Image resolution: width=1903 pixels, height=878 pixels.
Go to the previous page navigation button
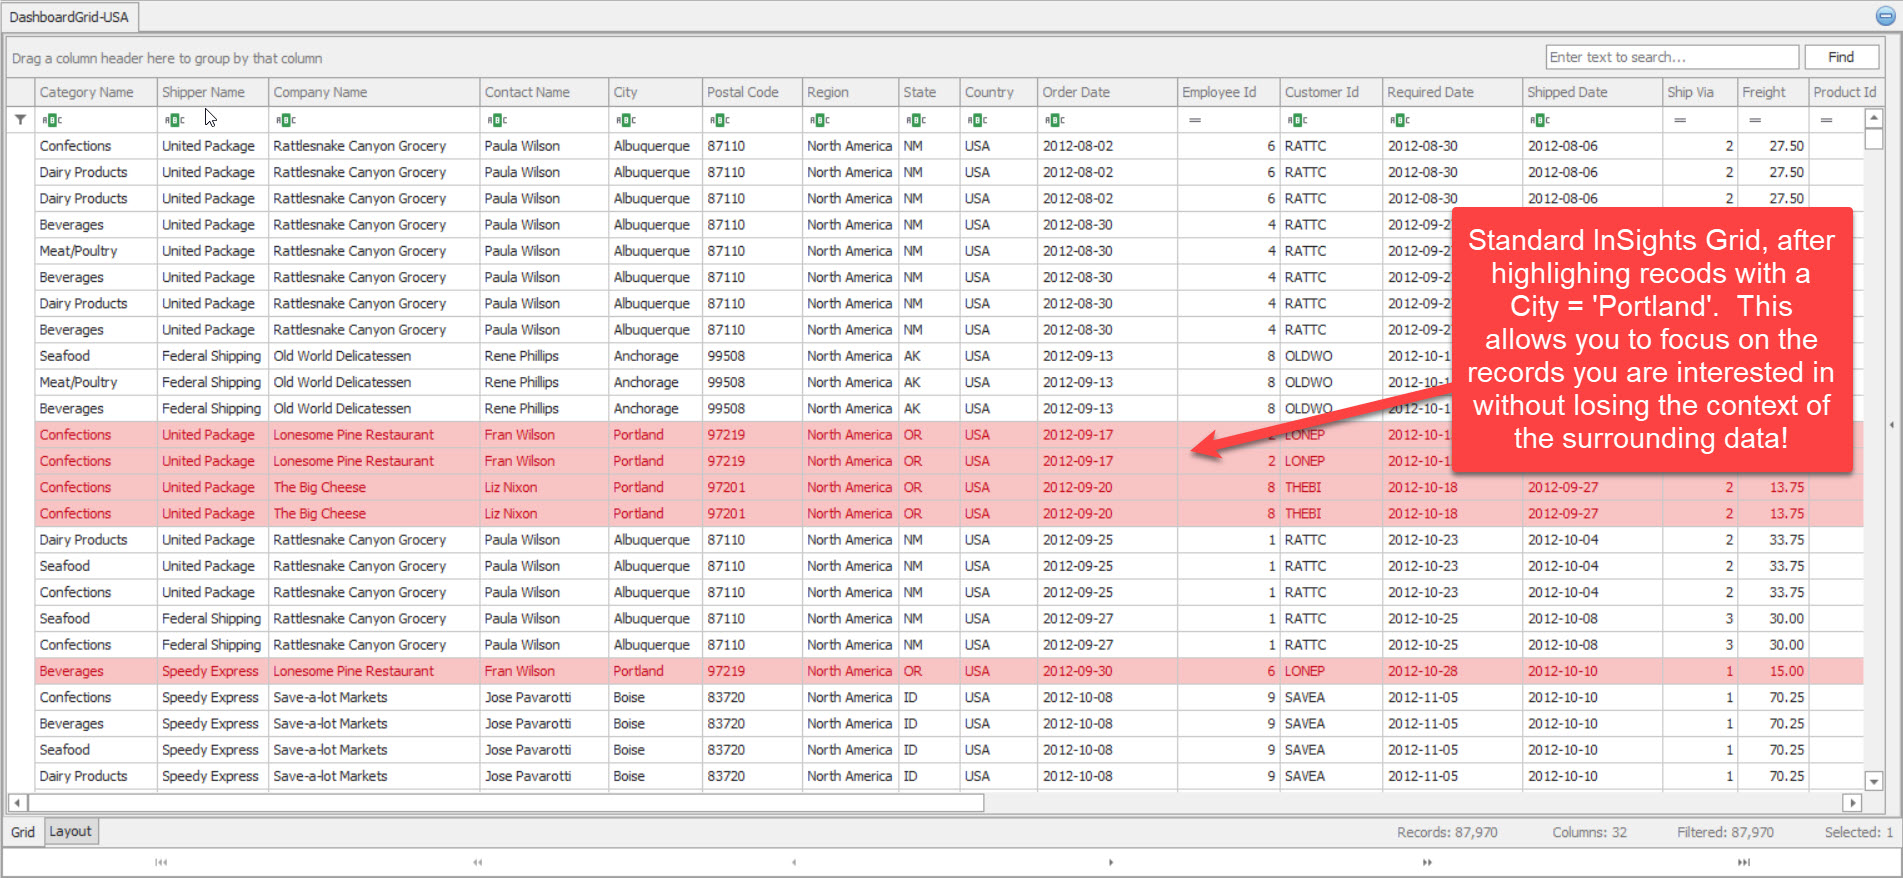[478, 862]
